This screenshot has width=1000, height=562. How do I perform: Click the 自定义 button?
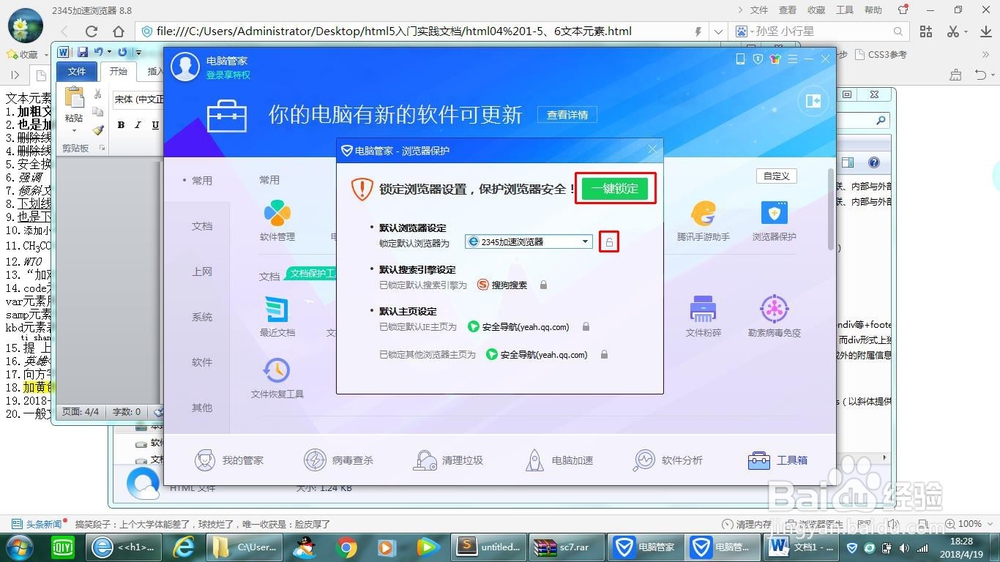[x=776, y=176]
